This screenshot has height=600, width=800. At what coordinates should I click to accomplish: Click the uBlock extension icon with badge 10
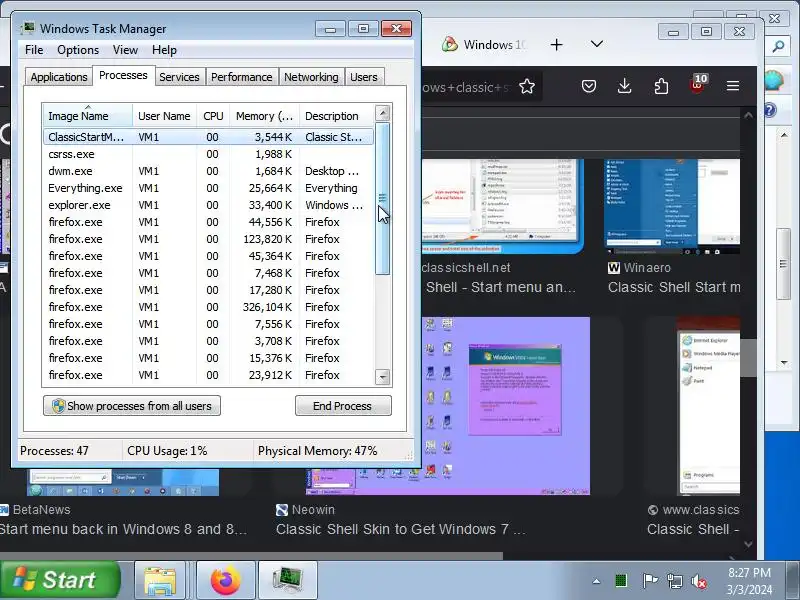click(697, 85)
